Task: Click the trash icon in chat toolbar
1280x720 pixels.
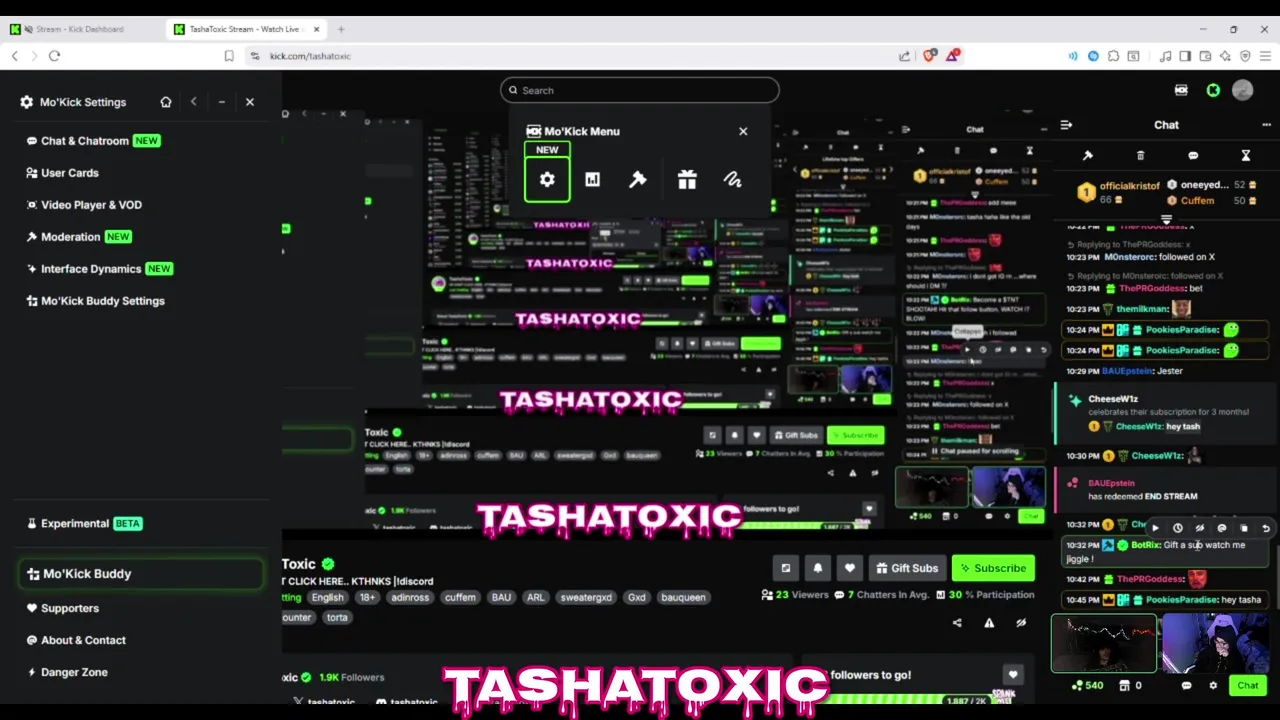Action: [1140, 156]
